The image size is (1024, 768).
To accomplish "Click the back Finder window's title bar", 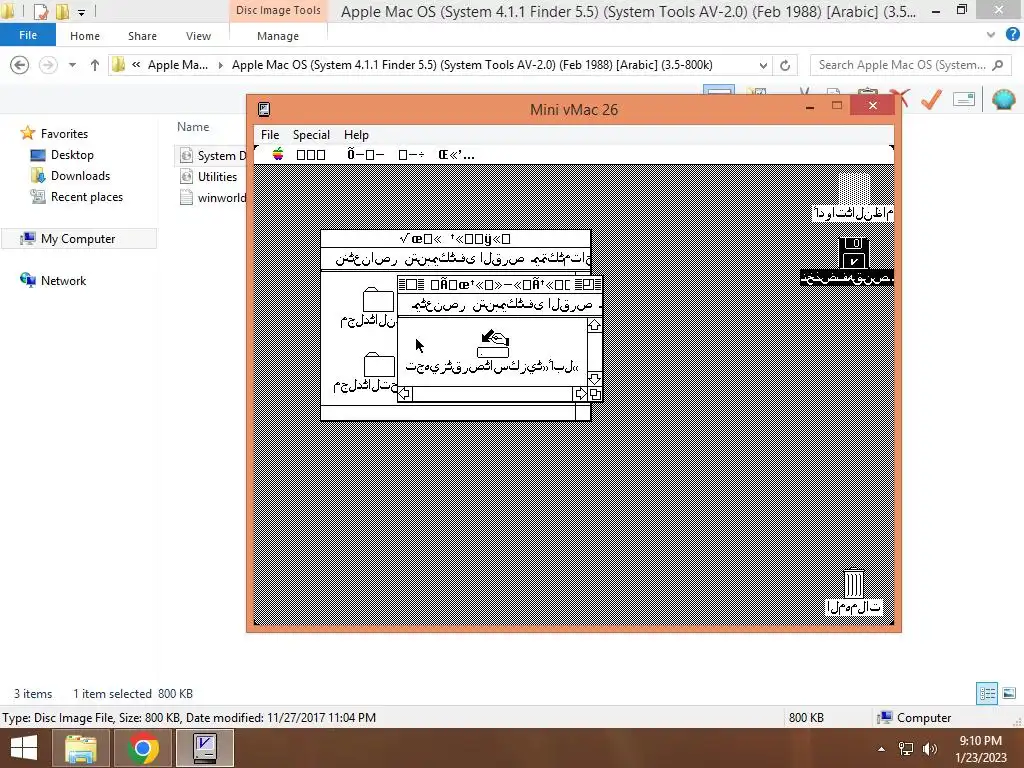I will [x=456, y=238].
